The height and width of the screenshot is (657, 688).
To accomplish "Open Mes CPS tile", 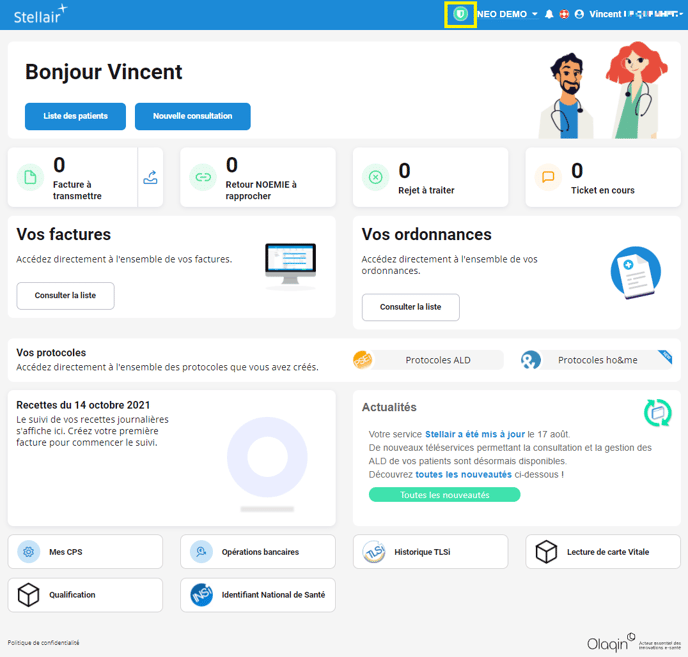I will click(x=85, y=551).
